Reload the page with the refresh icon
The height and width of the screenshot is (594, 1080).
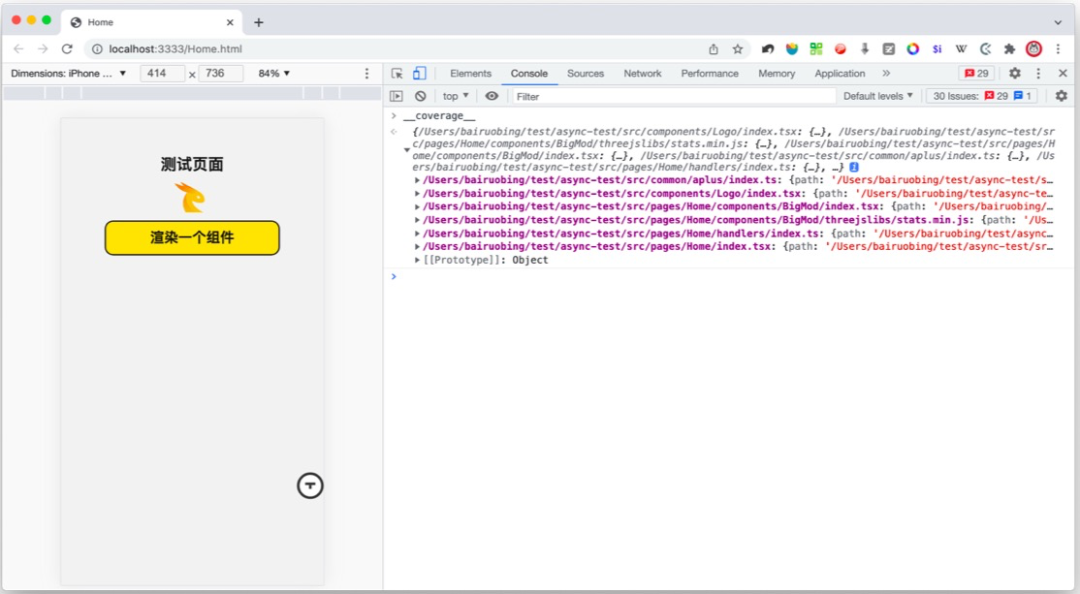tap(67, 49)
